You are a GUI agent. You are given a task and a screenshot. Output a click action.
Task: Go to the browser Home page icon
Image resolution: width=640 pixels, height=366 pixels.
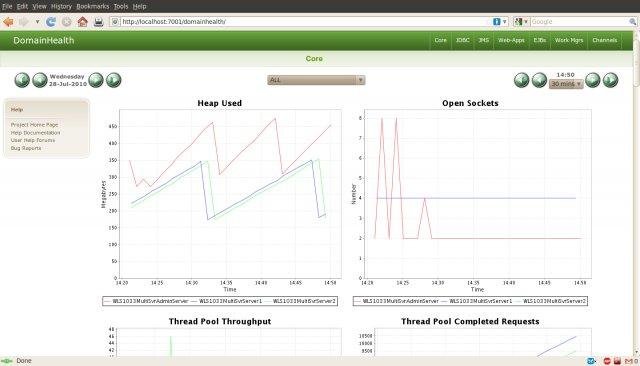point(82,22)
